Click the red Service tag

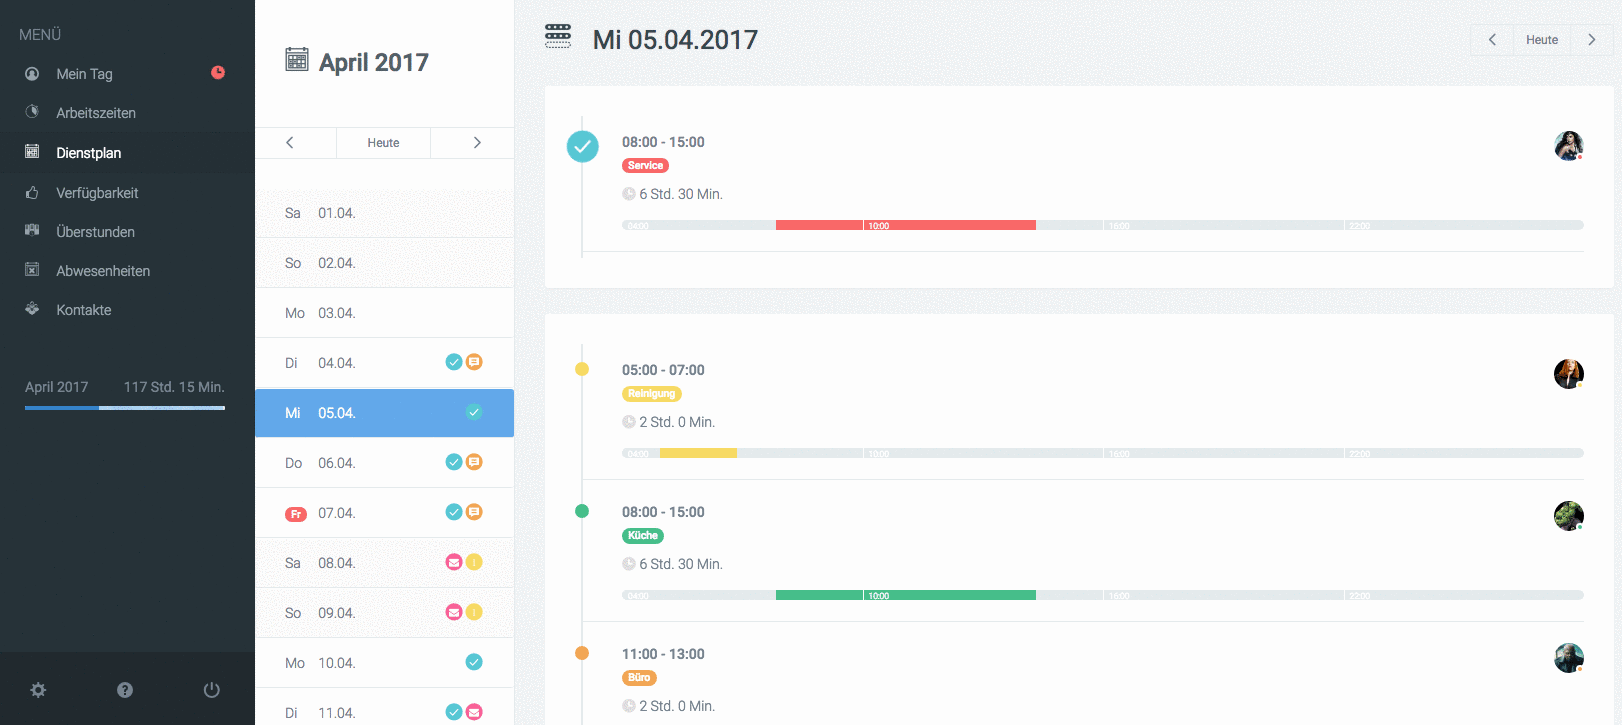645,166
